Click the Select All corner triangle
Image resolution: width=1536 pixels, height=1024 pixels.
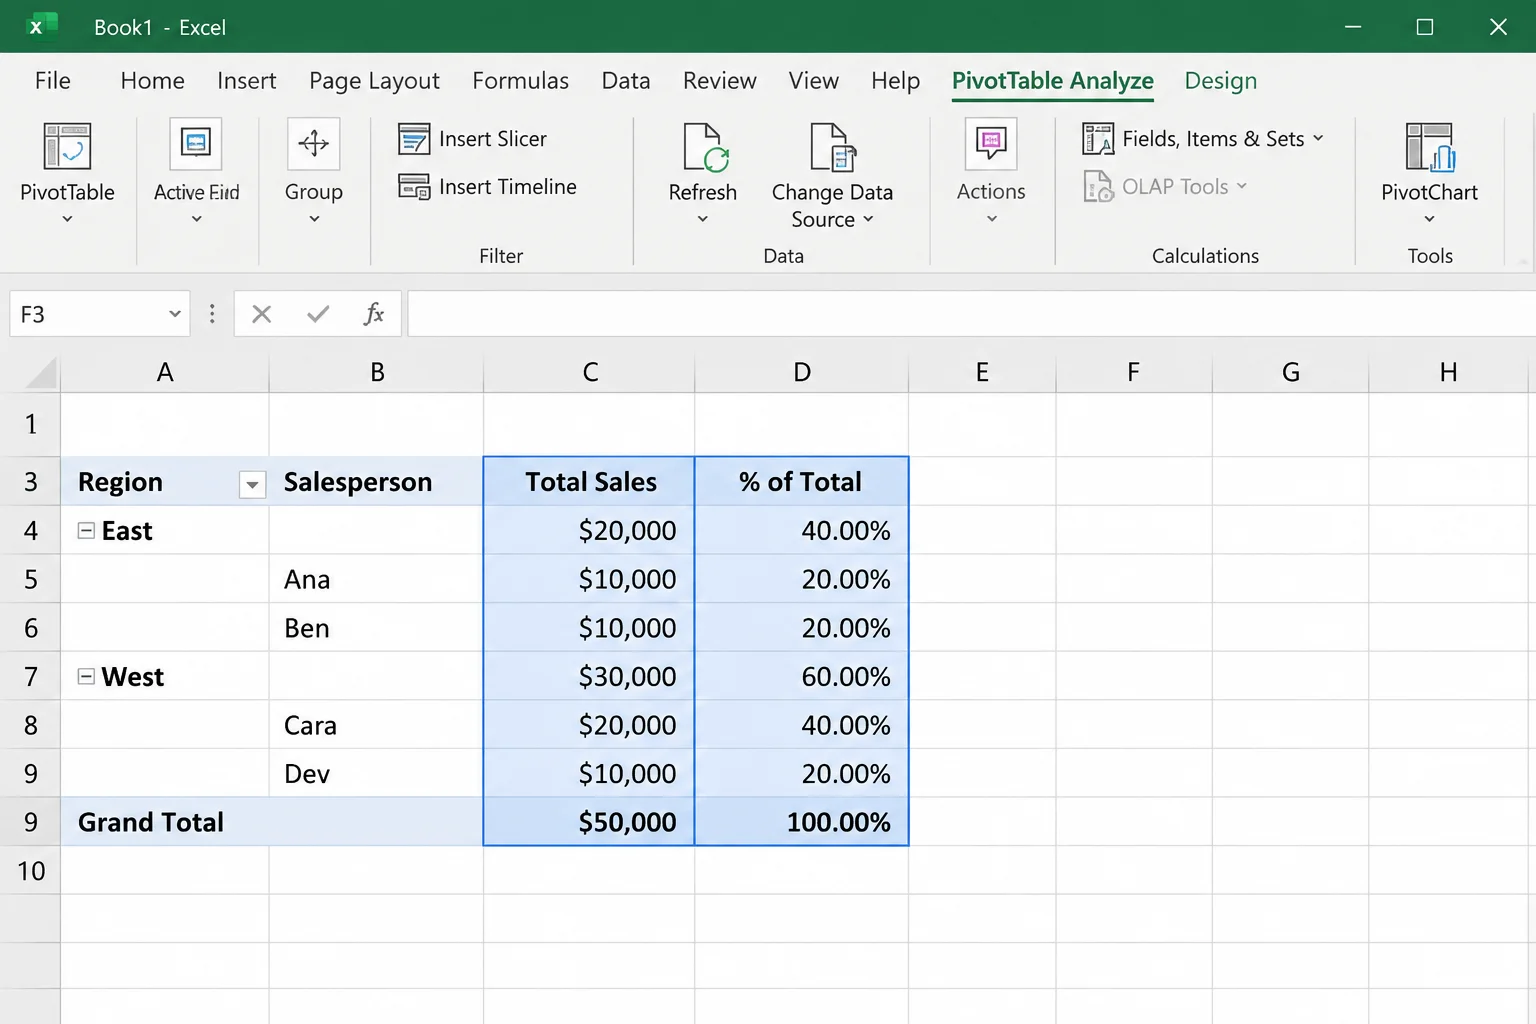[x=41, y=372]
